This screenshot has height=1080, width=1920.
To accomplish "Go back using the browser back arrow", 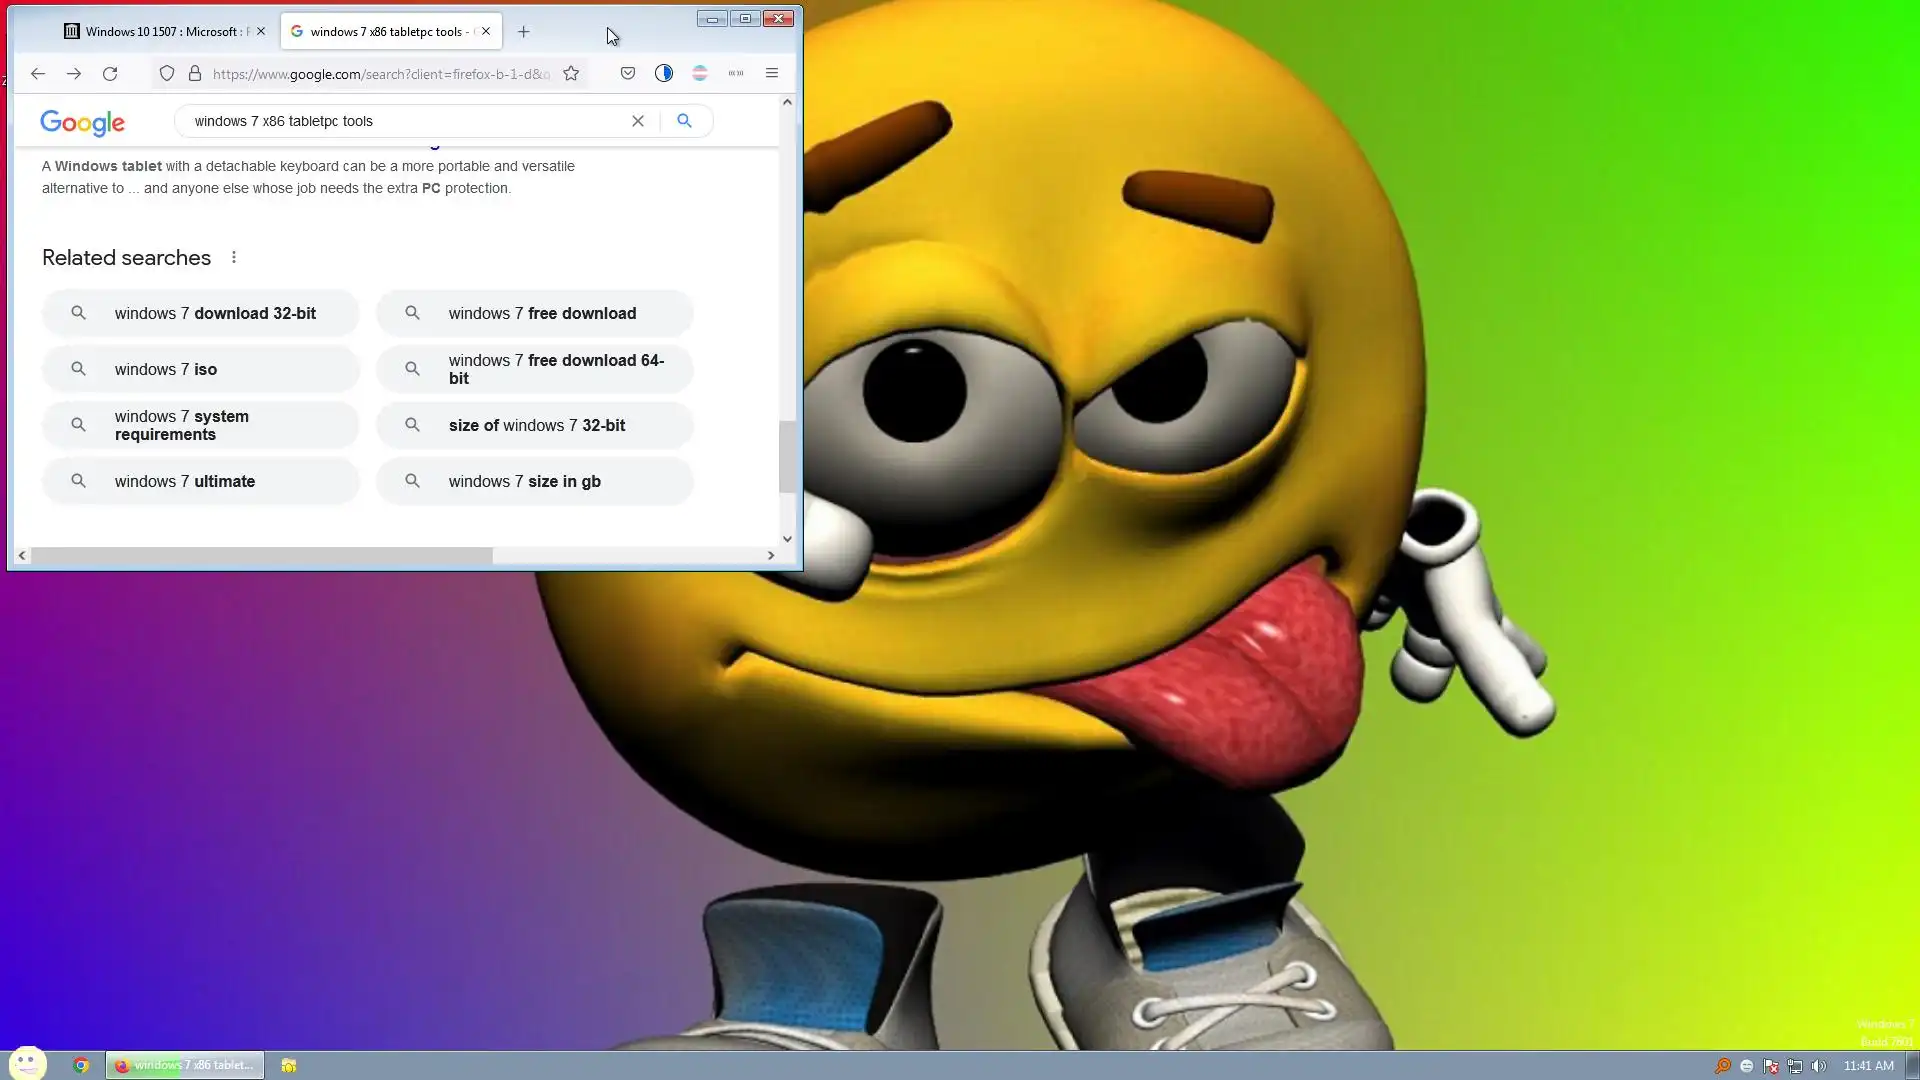I will pos(38,73).
